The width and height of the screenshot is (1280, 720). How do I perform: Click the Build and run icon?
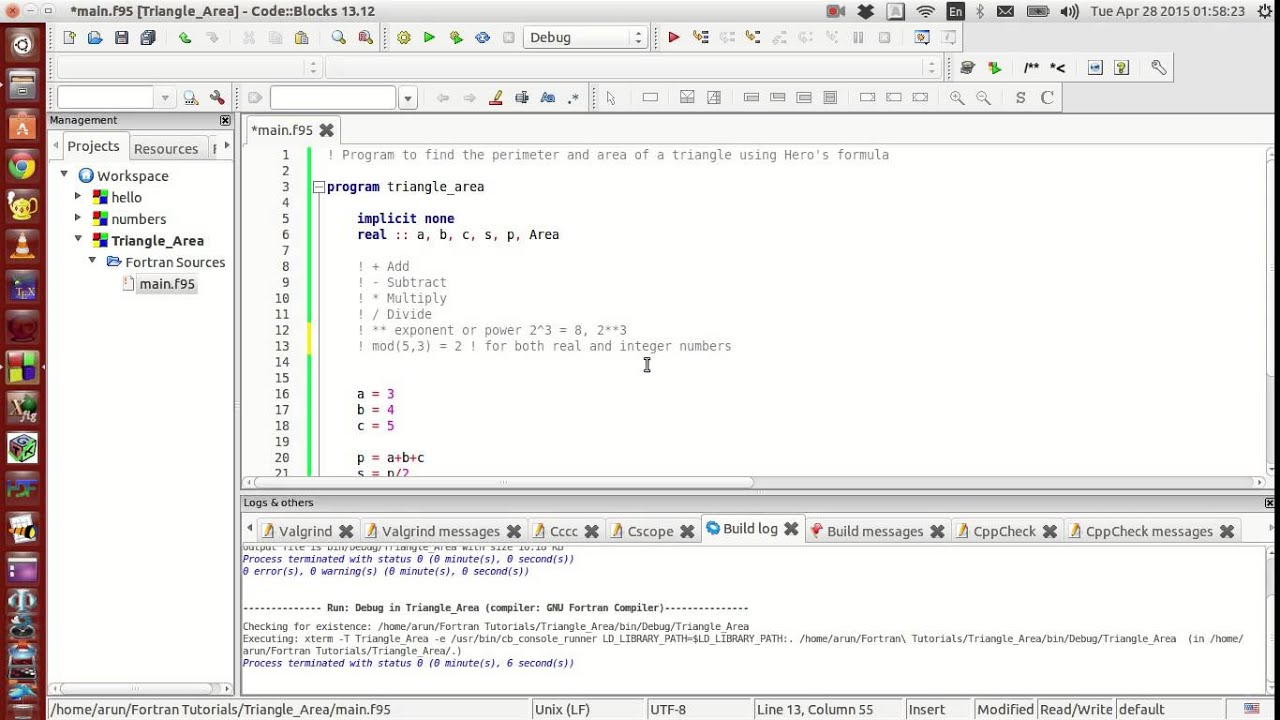[x=456, y=37]
